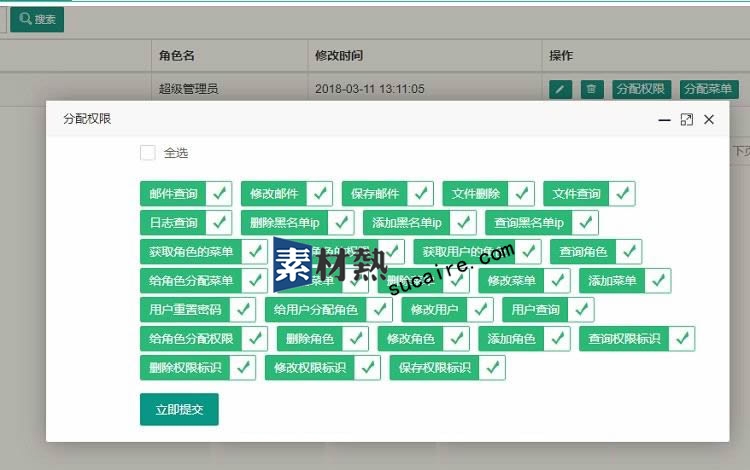
Task: Toggle the 文件删除 permission
Action: click(x=489, y=194)
